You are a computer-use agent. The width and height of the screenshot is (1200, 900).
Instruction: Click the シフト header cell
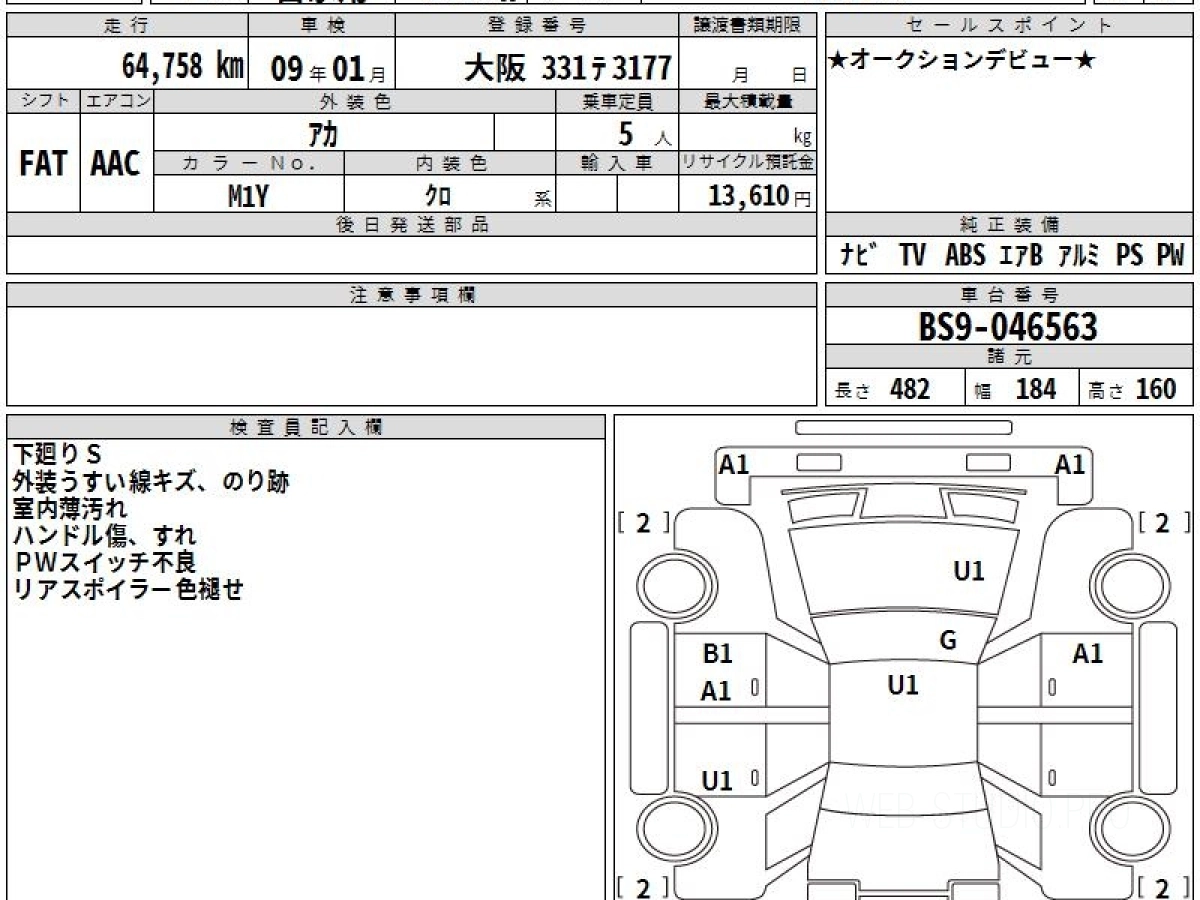(x=43, y=101)
